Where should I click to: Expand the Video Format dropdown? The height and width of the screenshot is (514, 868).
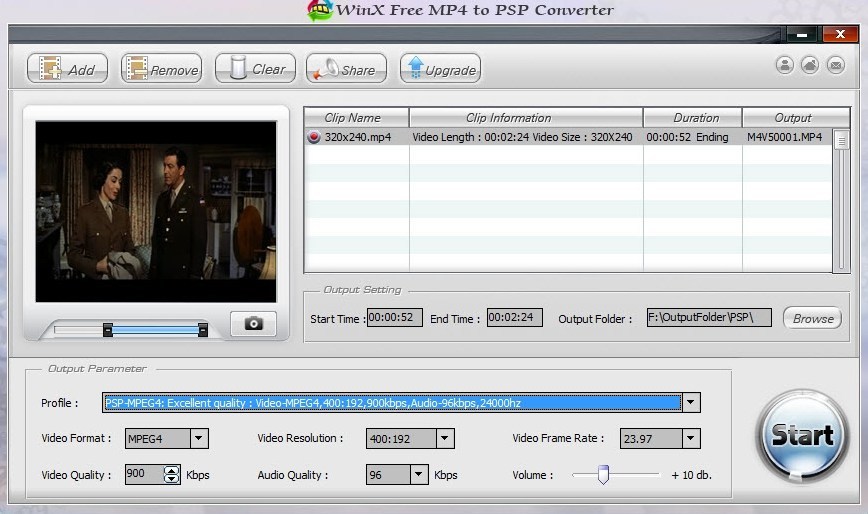(x=199, y=439)
